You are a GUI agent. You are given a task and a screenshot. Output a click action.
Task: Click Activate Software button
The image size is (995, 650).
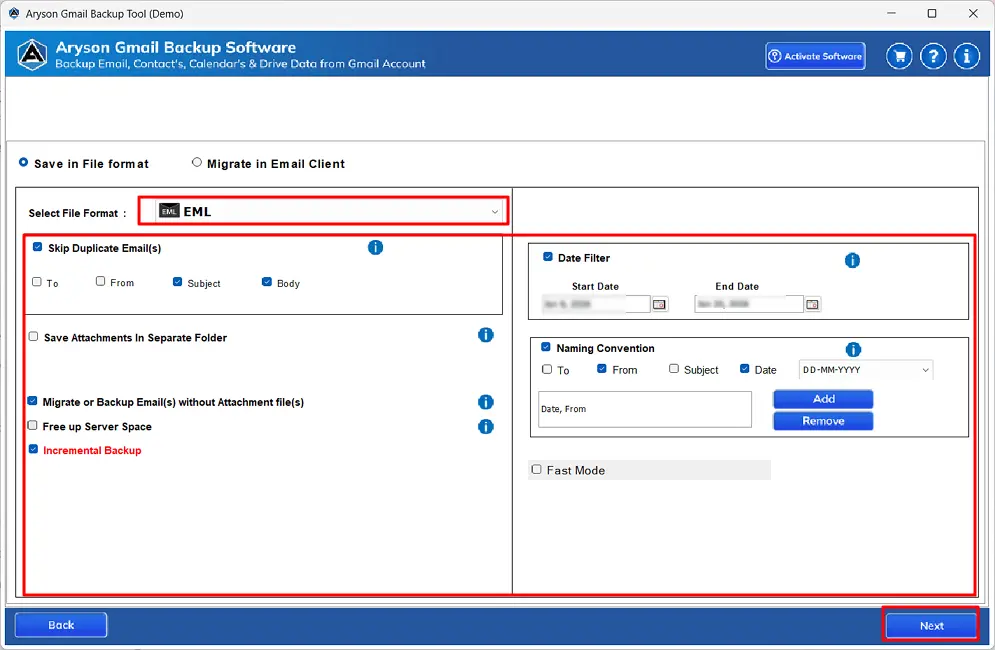[815, 56]
